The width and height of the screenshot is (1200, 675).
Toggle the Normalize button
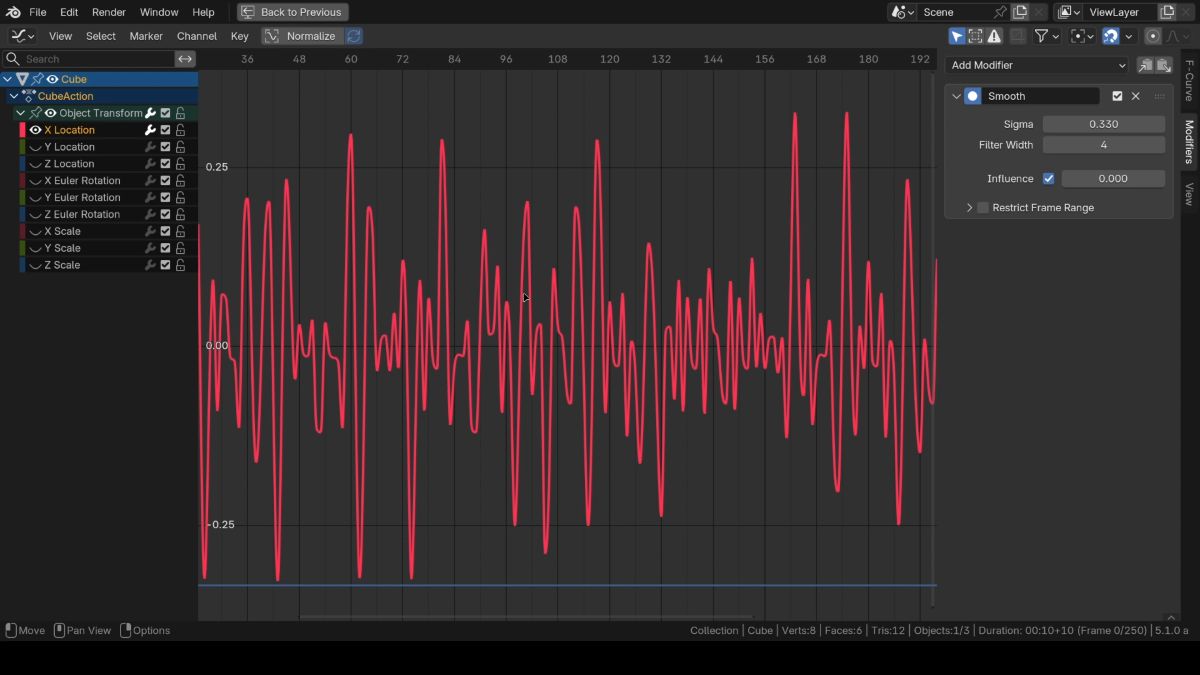coord(301,36)
